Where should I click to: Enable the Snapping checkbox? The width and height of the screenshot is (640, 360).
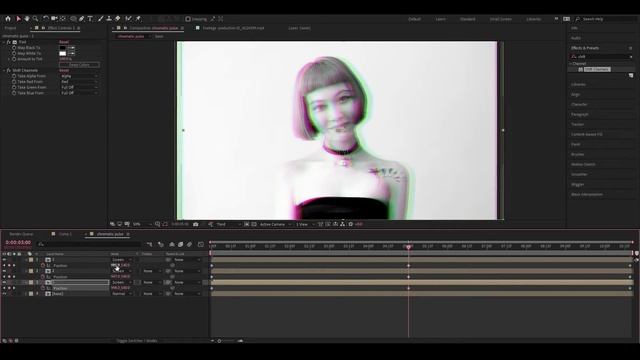(x=188, y=19)
